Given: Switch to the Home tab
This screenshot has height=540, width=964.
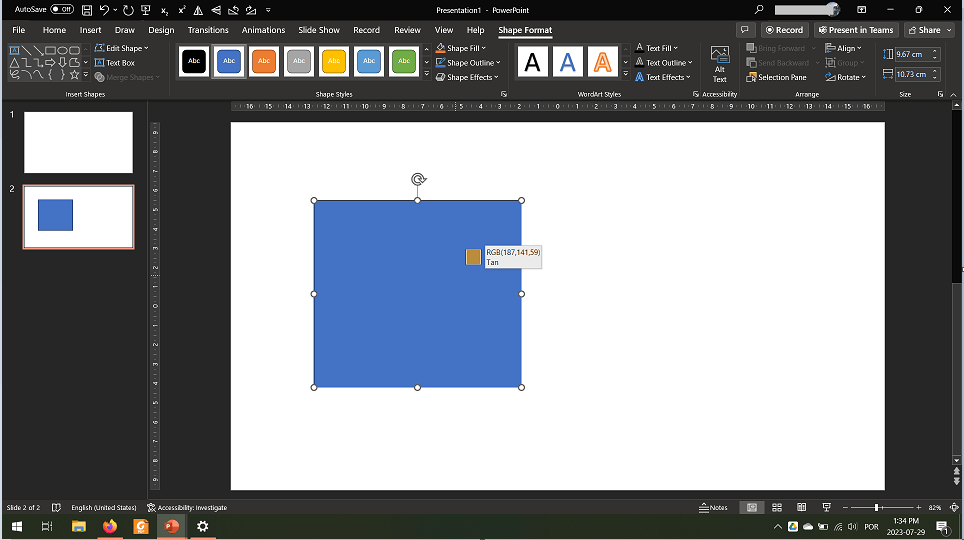Looking at the screenshot, I should tap(54, 30).
